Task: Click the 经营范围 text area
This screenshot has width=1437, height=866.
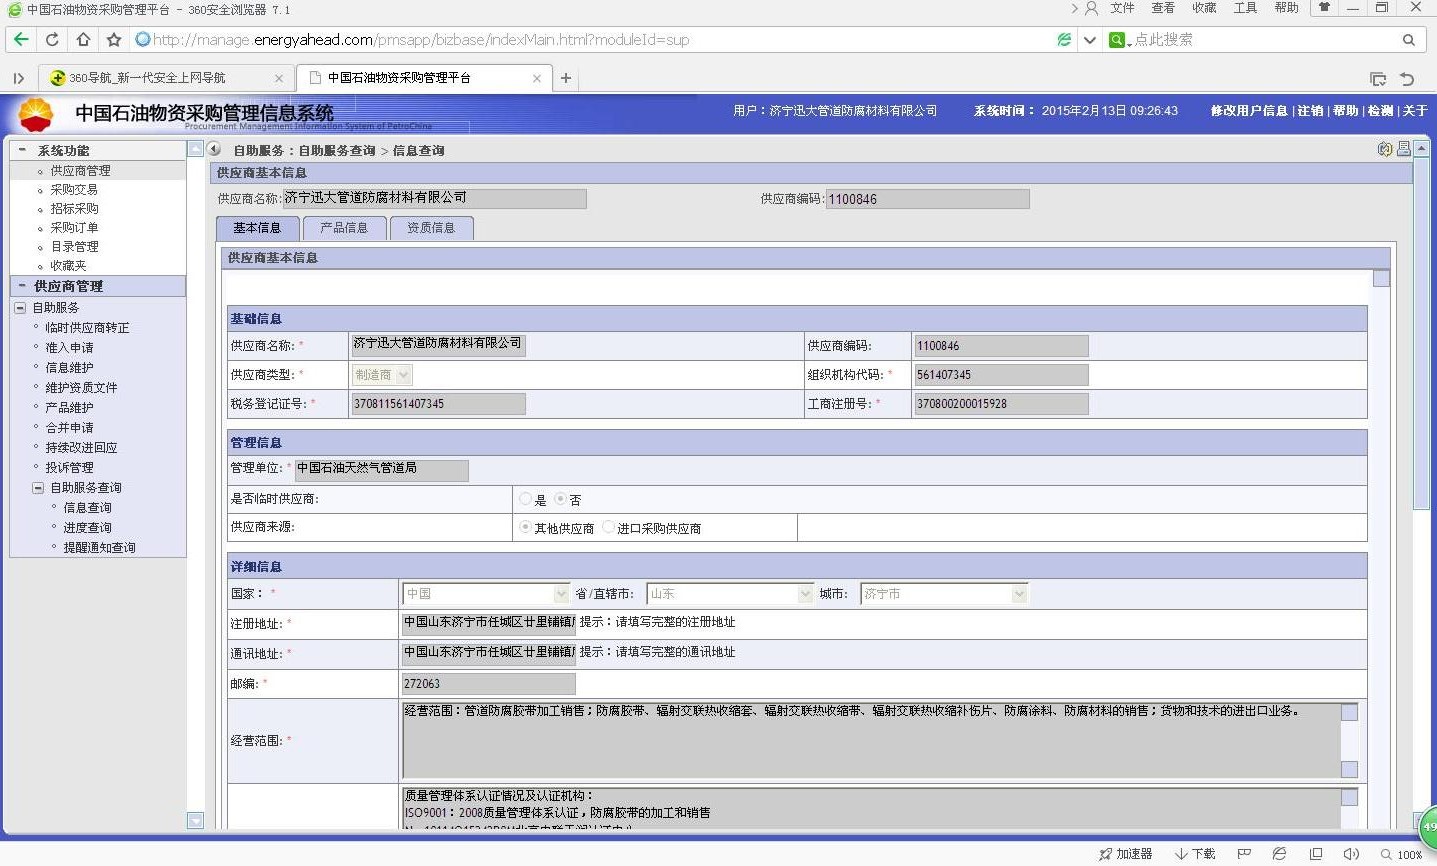Action: (871, 741)
